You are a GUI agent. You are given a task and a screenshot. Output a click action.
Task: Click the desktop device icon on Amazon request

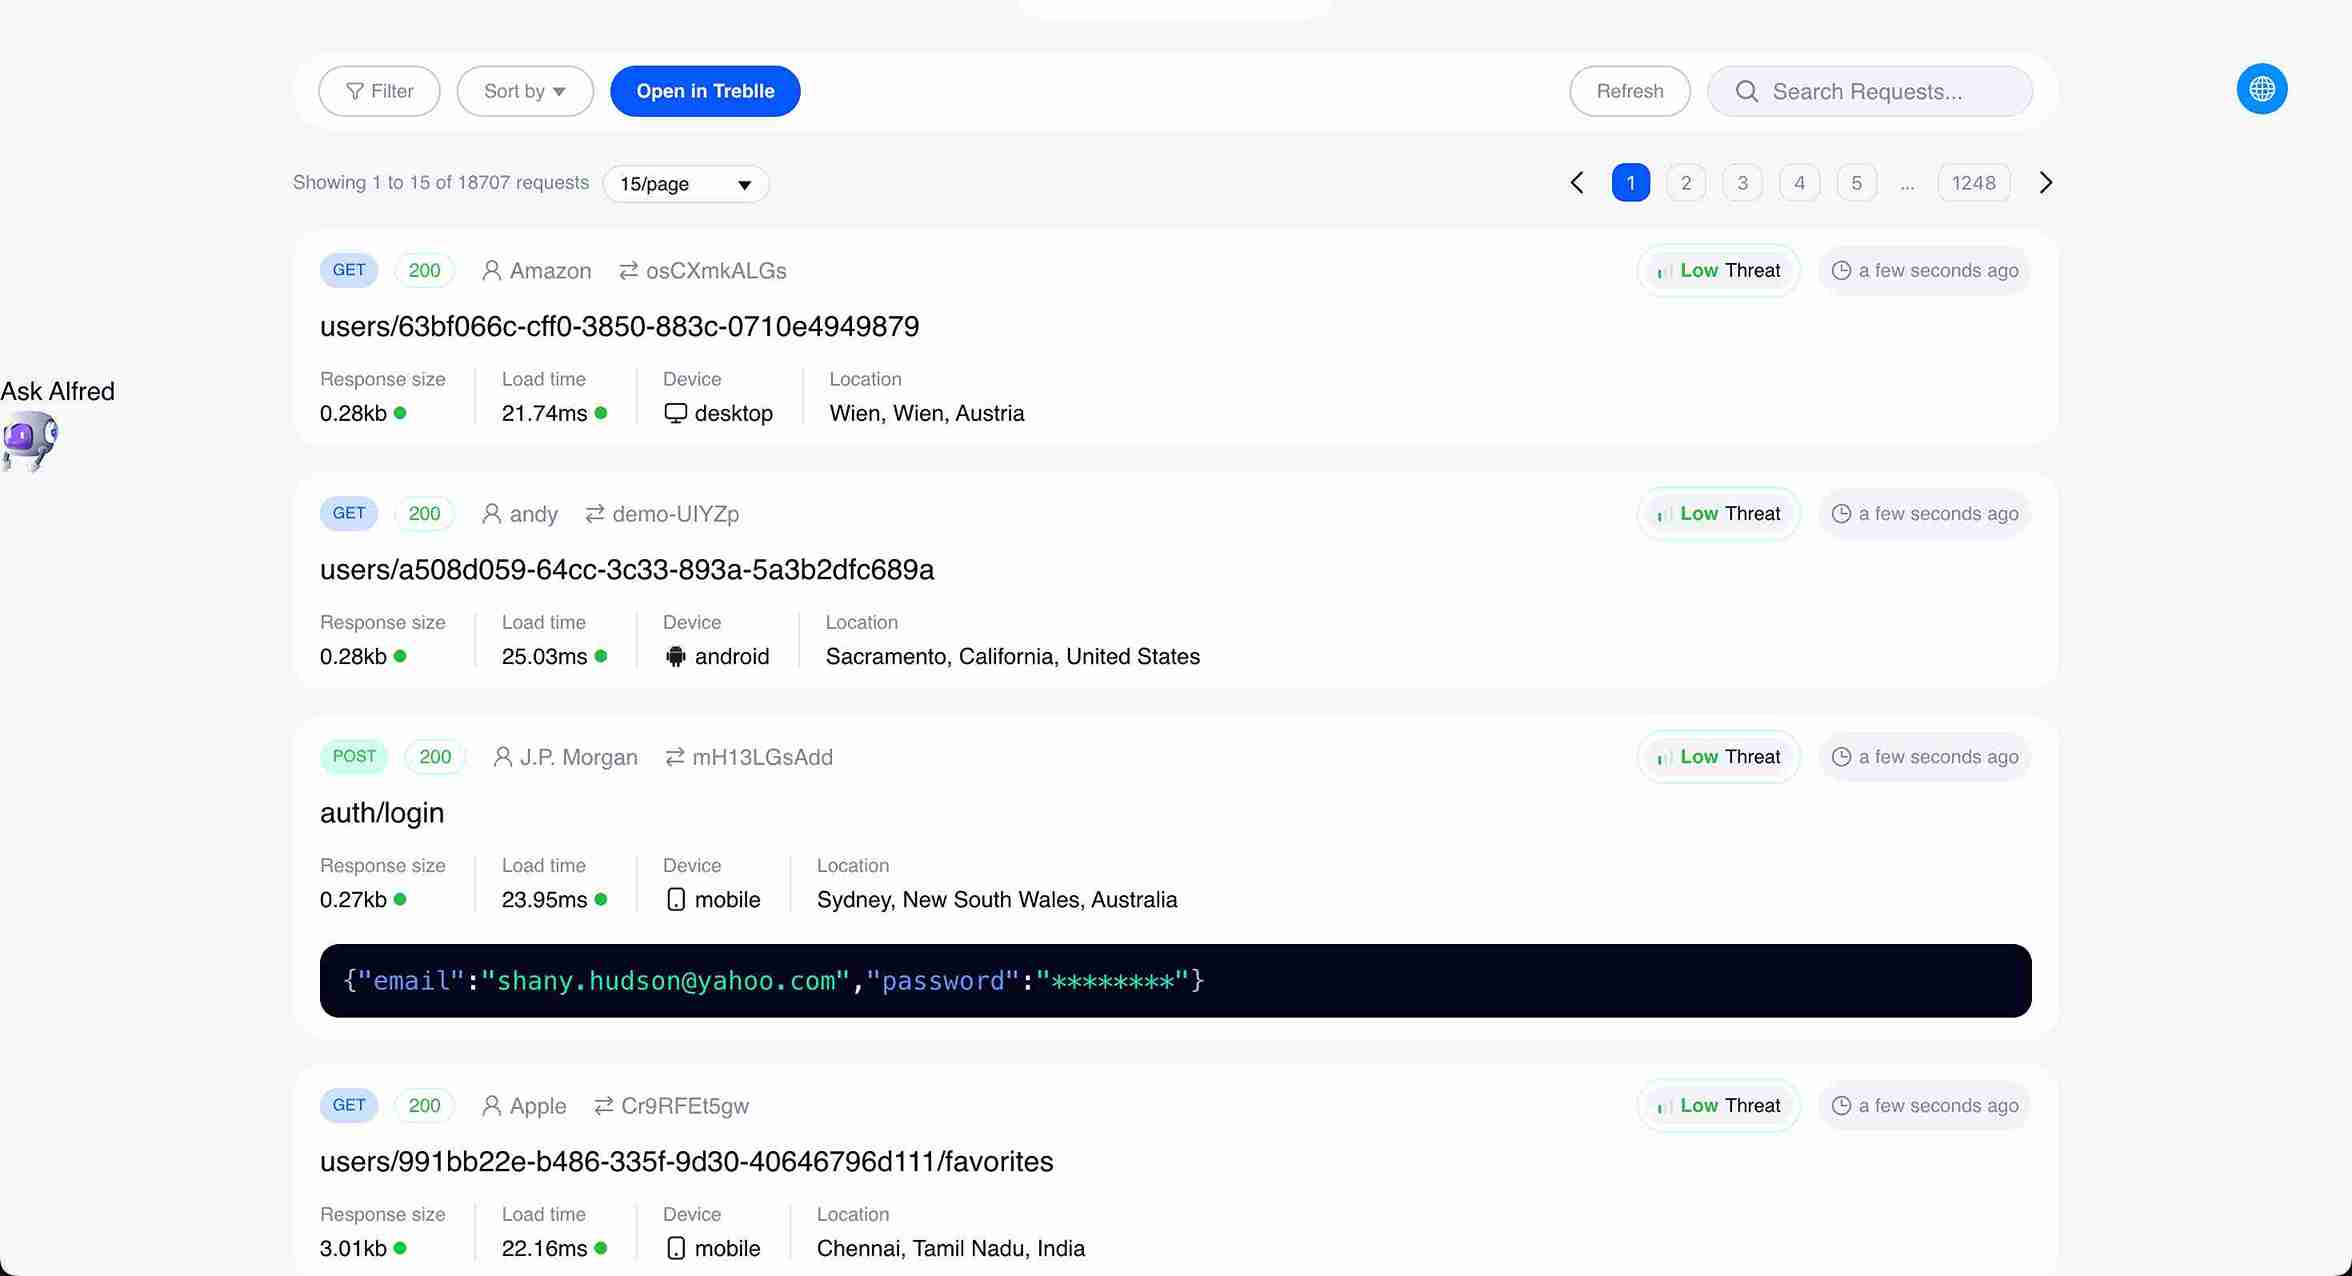[x=676, y=412]
